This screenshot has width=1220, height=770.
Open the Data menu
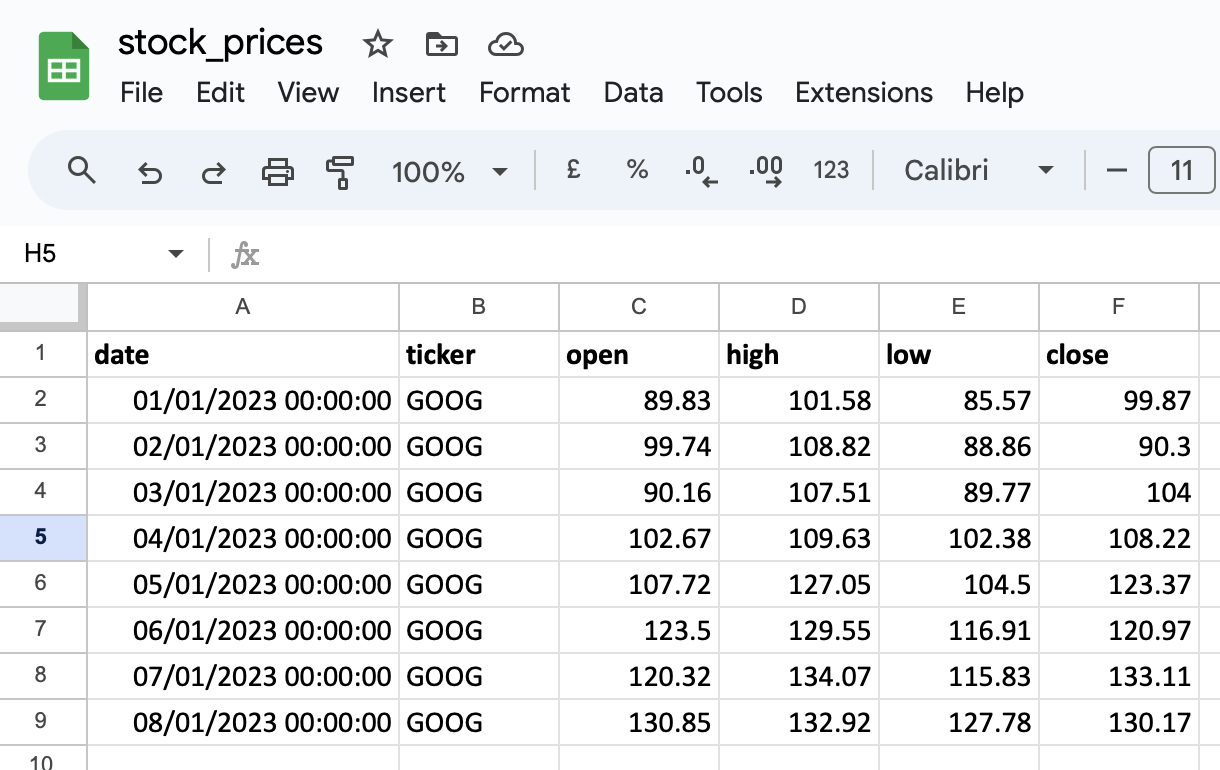pos(633,93)
